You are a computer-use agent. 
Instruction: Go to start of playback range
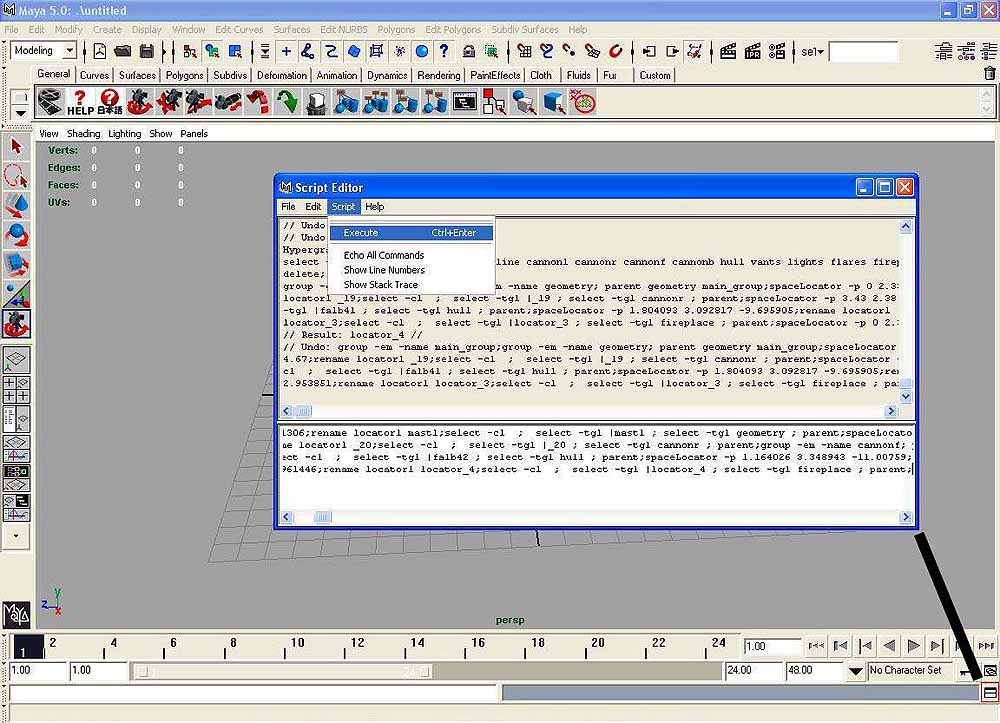(x=816, y=646)
